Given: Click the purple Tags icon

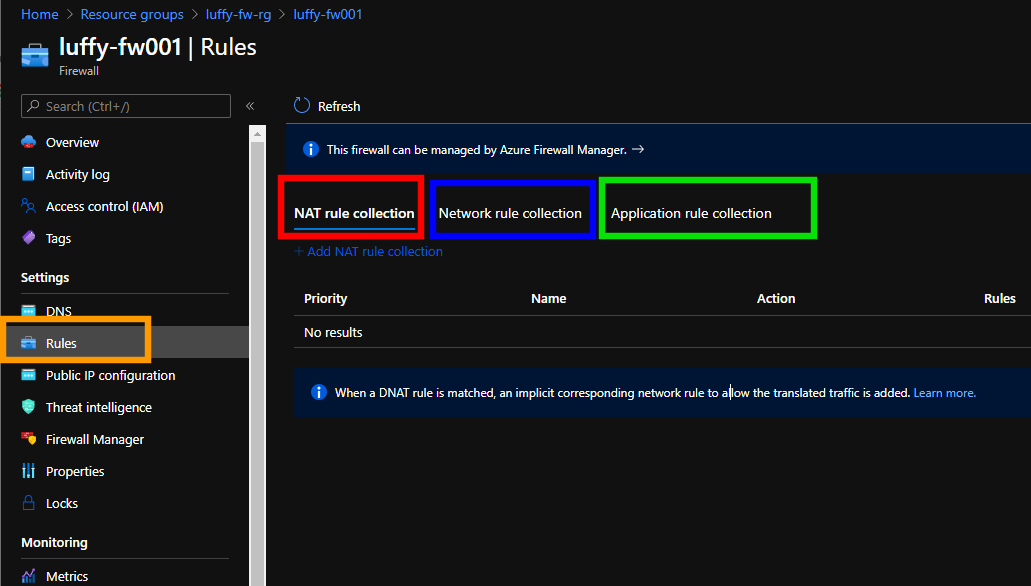Looking at the screenshot, I should coord(28,237).
